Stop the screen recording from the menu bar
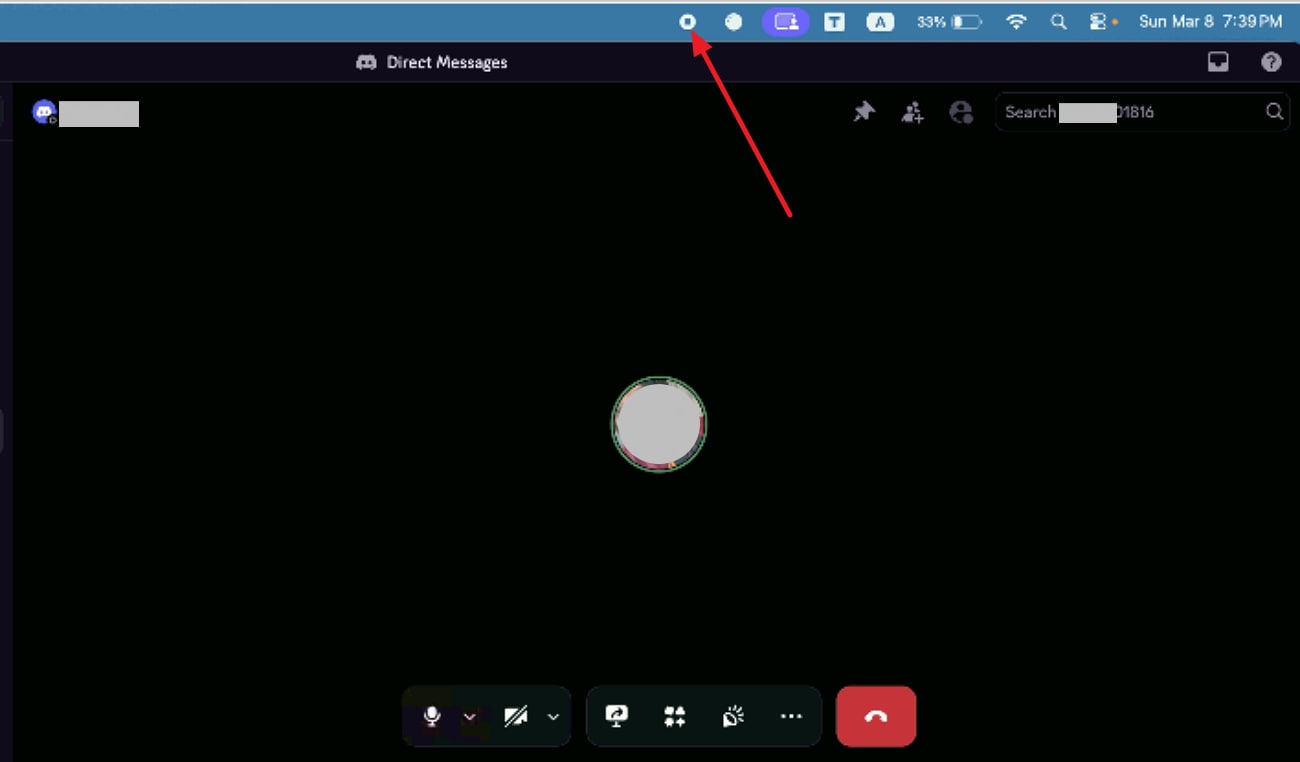1300x762 pixels. (688, 21)
